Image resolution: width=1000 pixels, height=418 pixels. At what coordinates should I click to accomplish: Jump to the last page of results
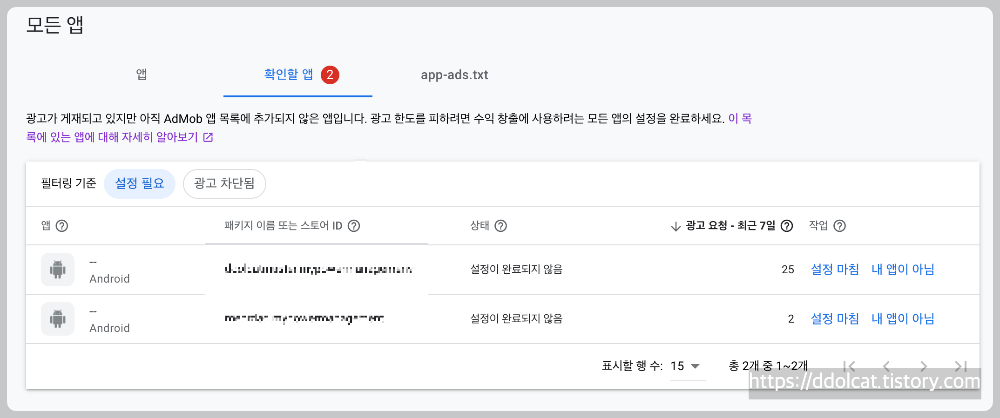click(960, 366)
